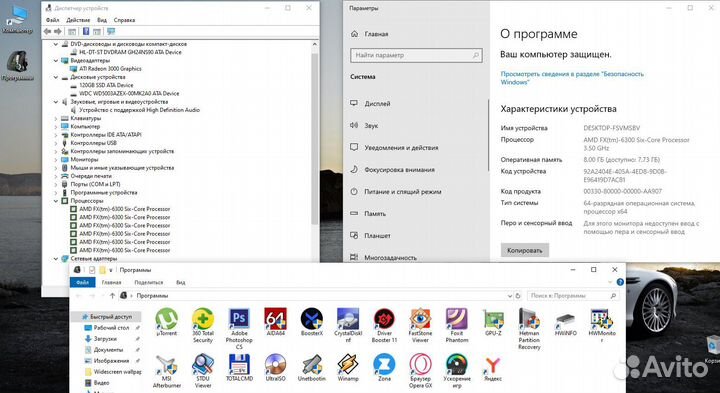This screenshot has width=720, height=393.
Task: Open address bar dropdown in Программы window
Action: point(509,296)
